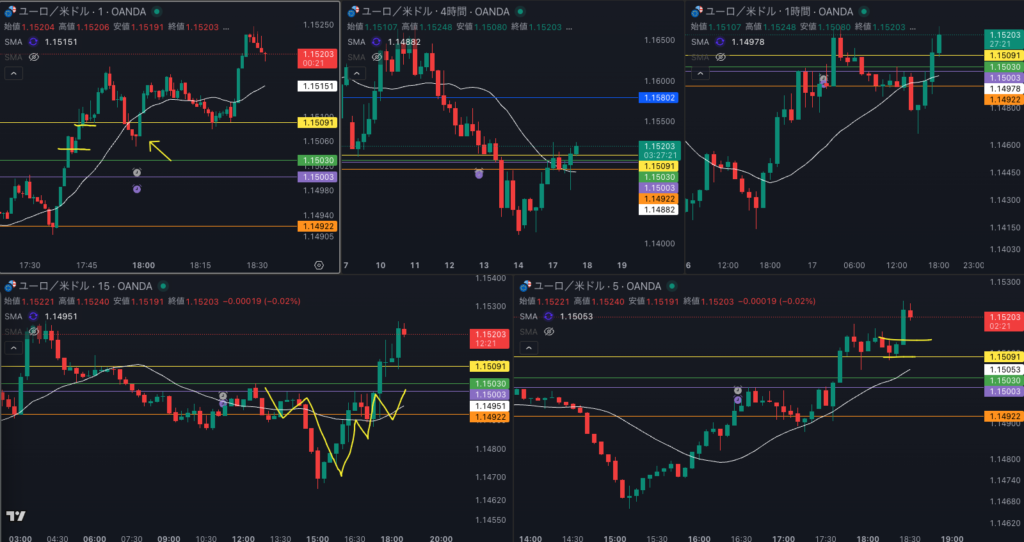
Task: Collapse indicator legend in 5-minute chart
Action: click(x=527, y=348)
